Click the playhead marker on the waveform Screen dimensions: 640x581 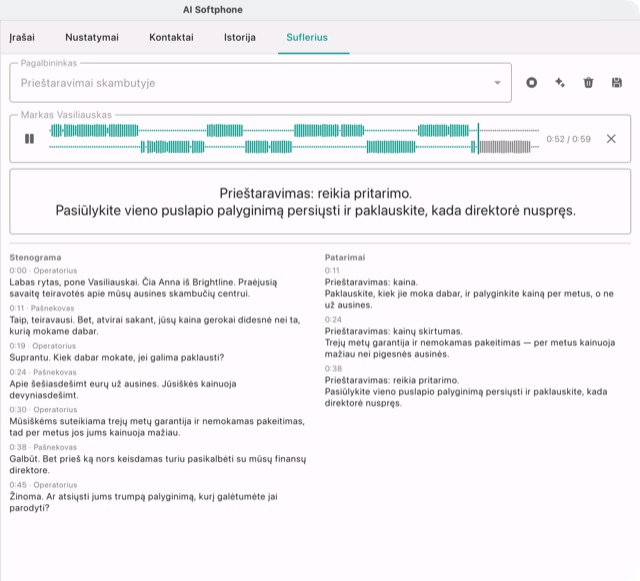478,139
